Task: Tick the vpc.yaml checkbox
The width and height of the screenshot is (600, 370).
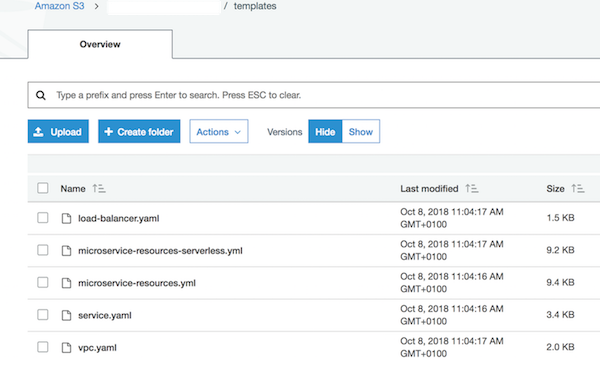Action: pyautogui.click(x=43, y=347)
